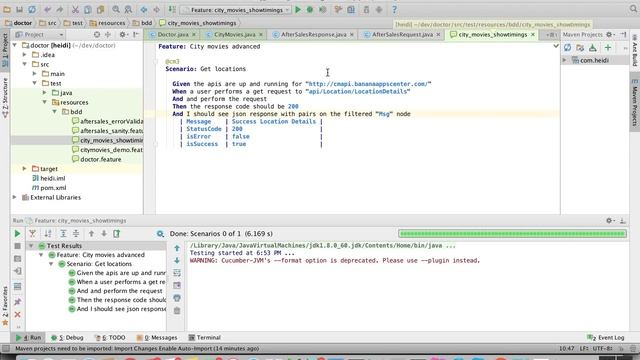Select the 'doctor' breadcrumb
640x360 pixels.
(19, 23)
